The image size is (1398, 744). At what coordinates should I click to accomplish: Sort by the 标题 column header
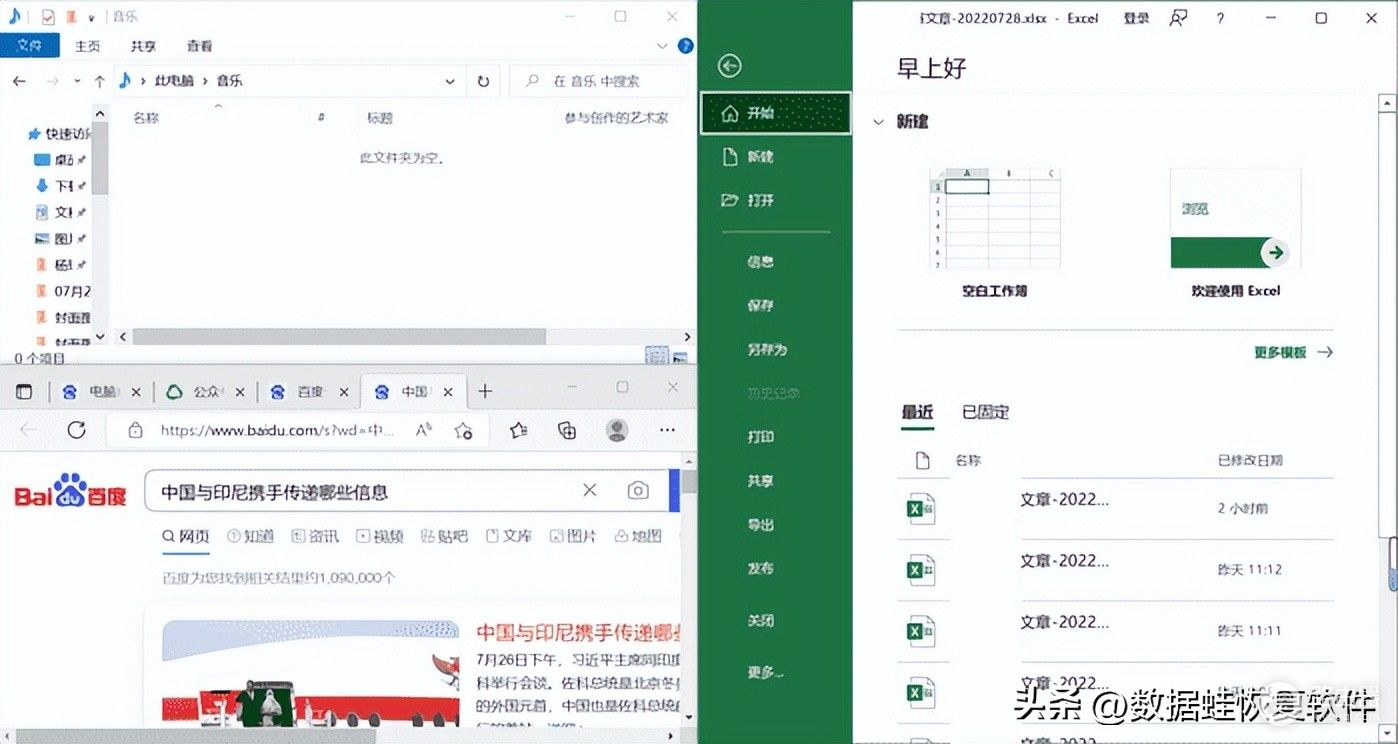click(x=380, y=118)
